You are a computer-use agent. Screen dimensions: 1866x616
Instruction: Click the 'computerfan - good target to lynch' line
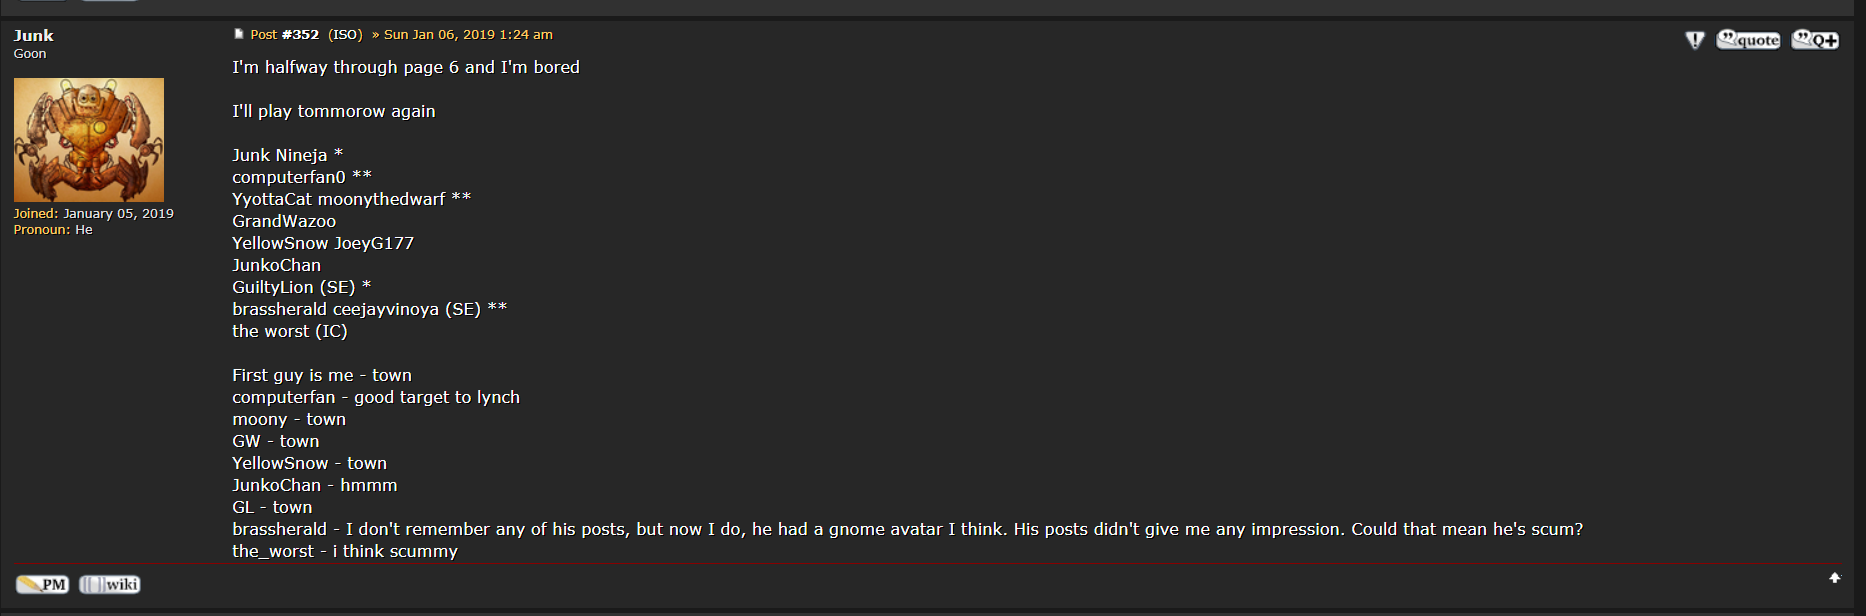[x=376, y=397]
